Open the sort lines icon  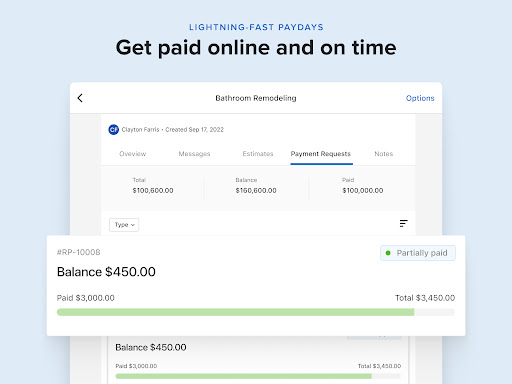point(404,223)
